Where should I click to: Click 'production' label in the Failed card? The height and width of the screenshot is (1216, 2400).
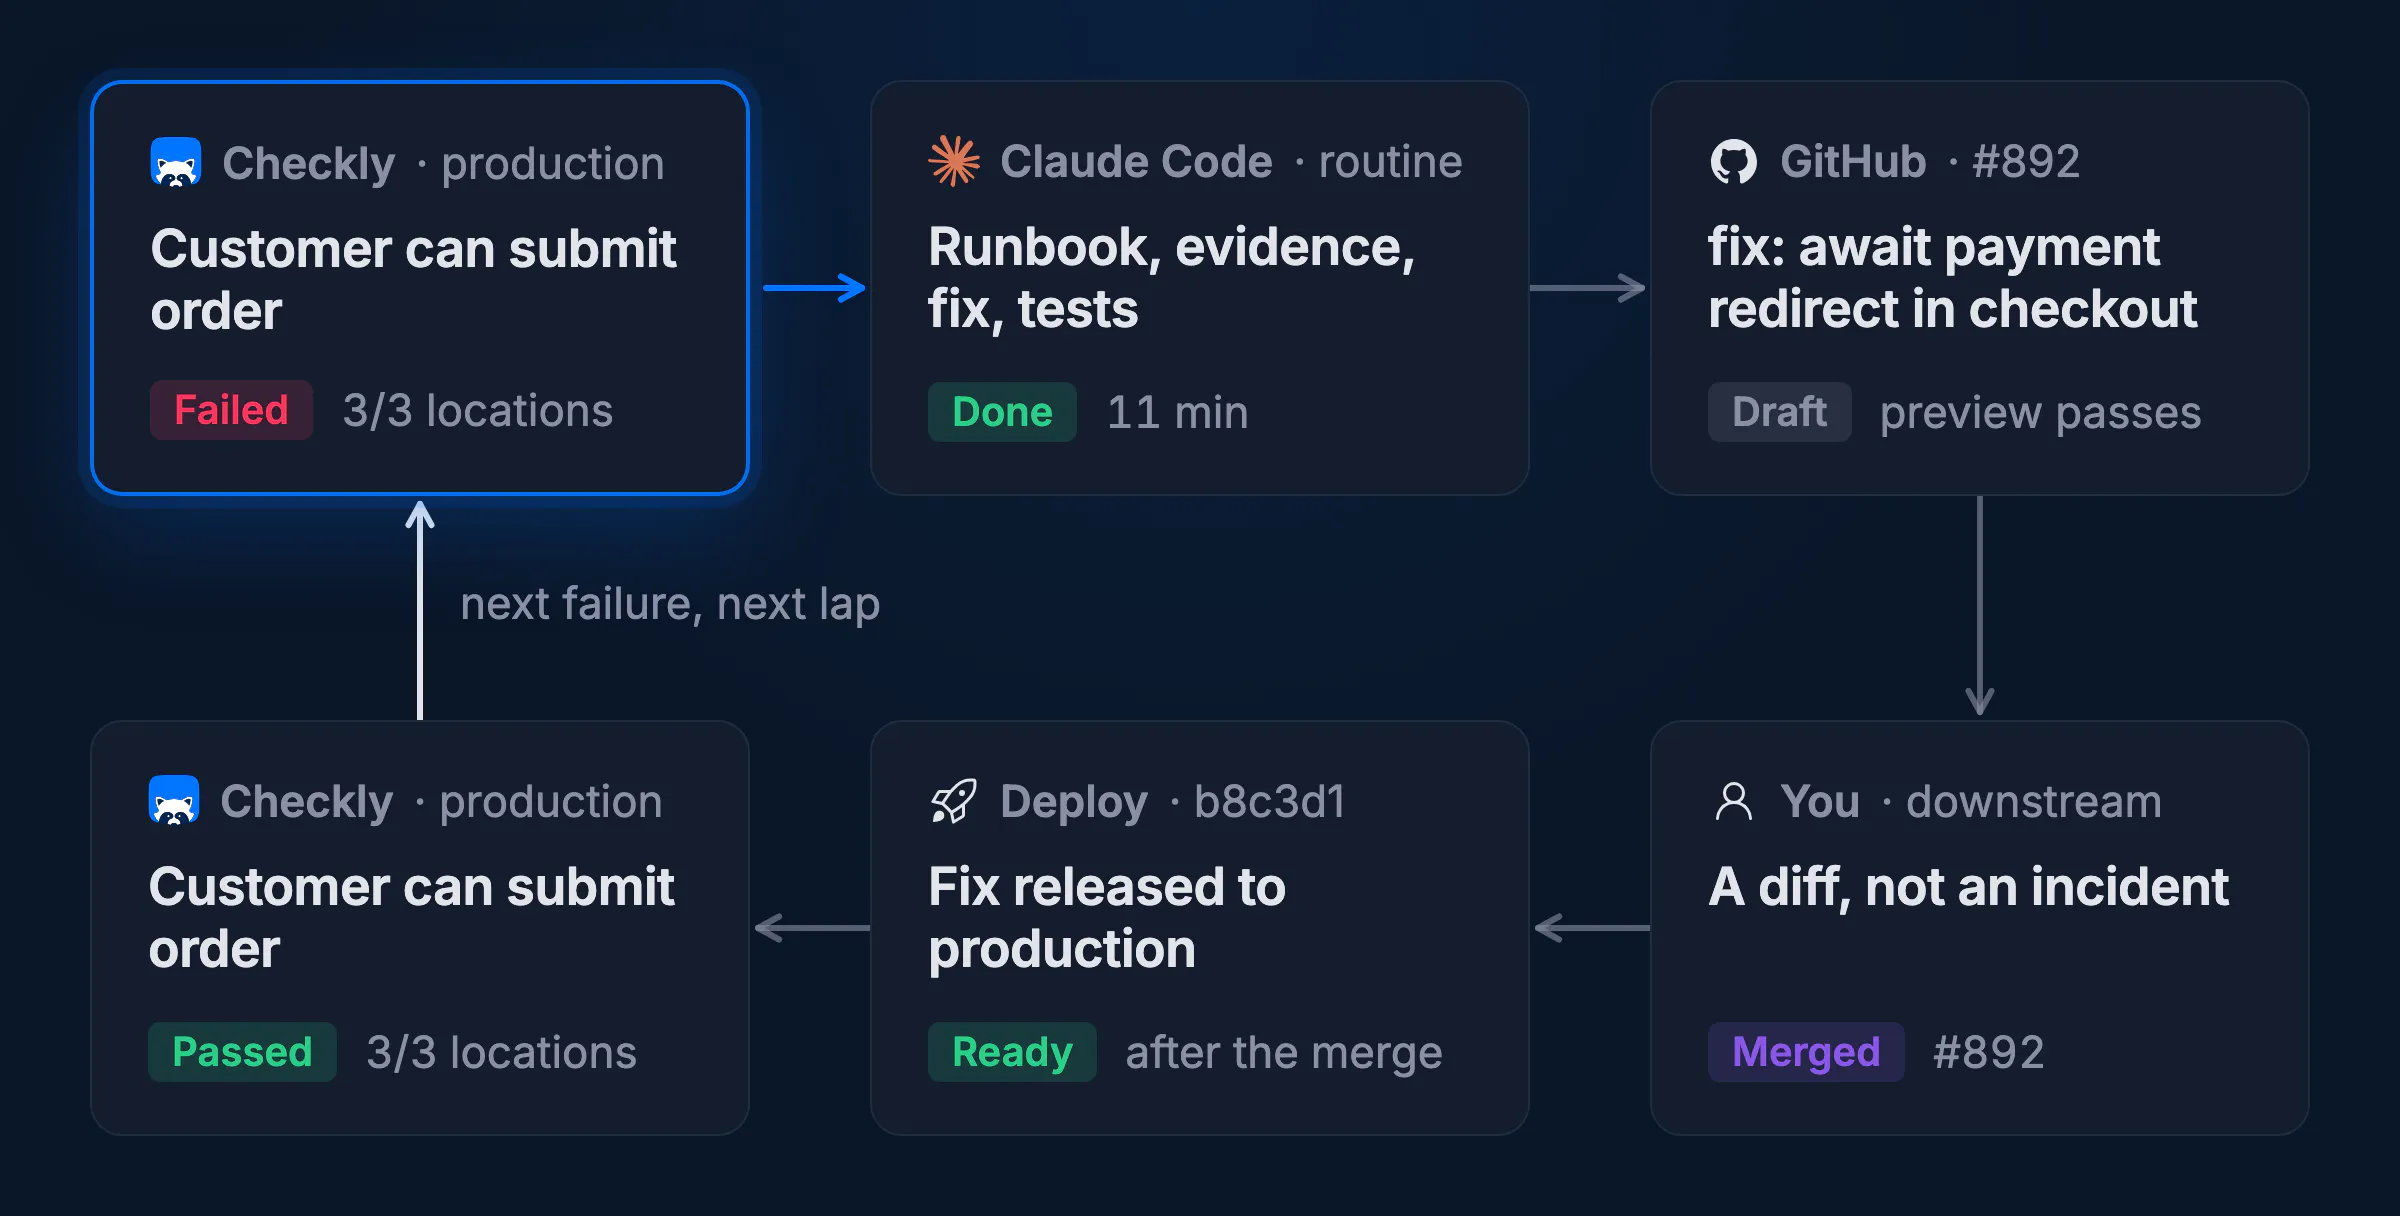pos(553,165)
